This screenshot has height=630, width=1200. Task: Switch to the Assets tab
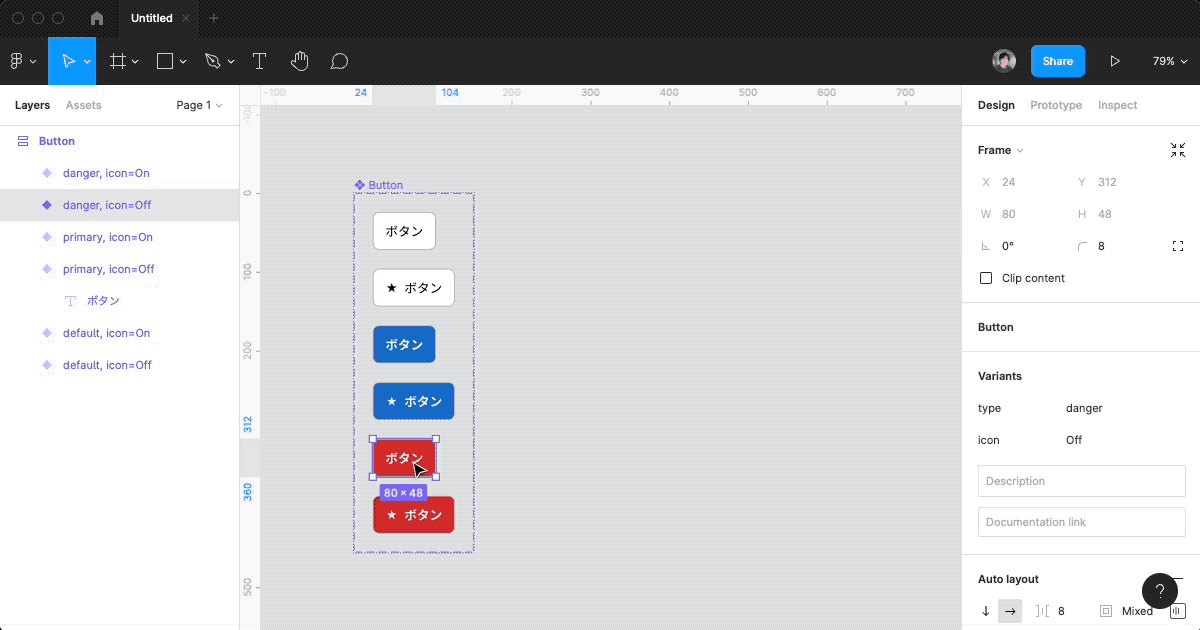tap(83, 105)
